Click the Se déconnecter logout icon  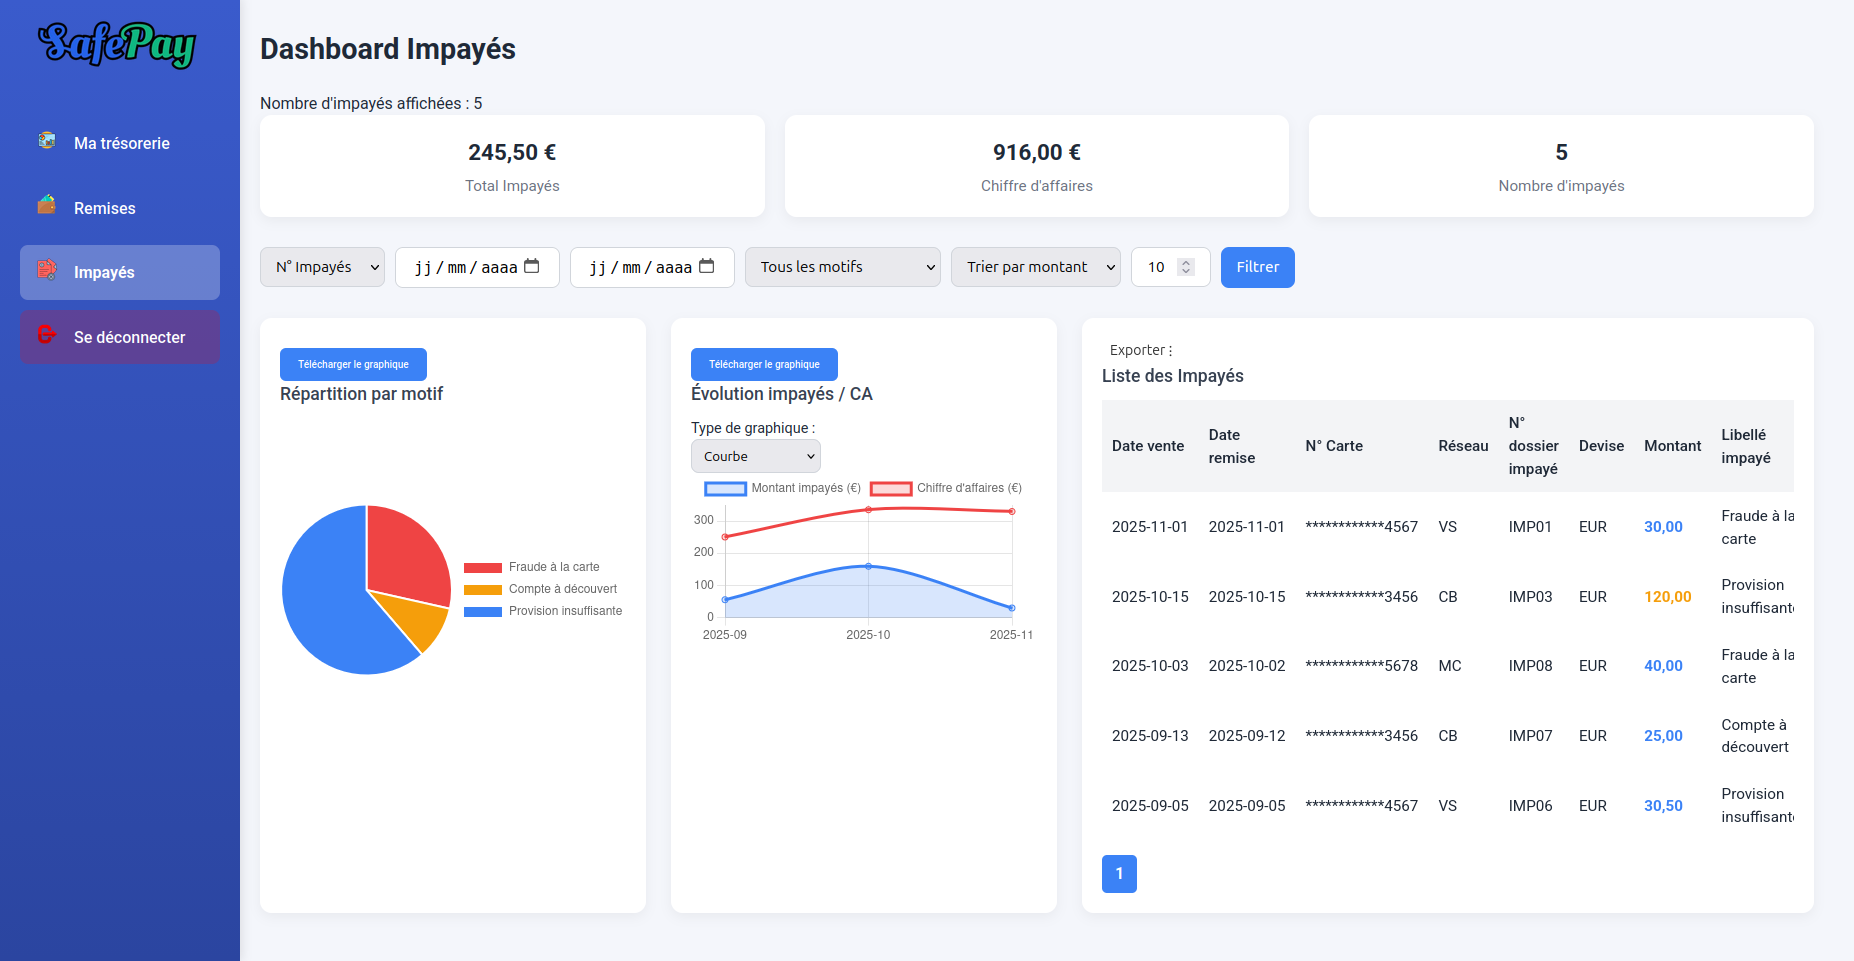coord(47,335)
